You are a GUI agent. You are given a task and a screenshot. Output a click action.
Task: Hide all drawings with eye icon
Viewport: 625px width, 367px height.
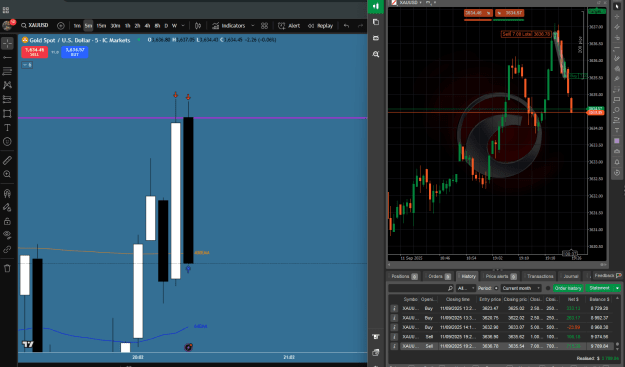7,235
